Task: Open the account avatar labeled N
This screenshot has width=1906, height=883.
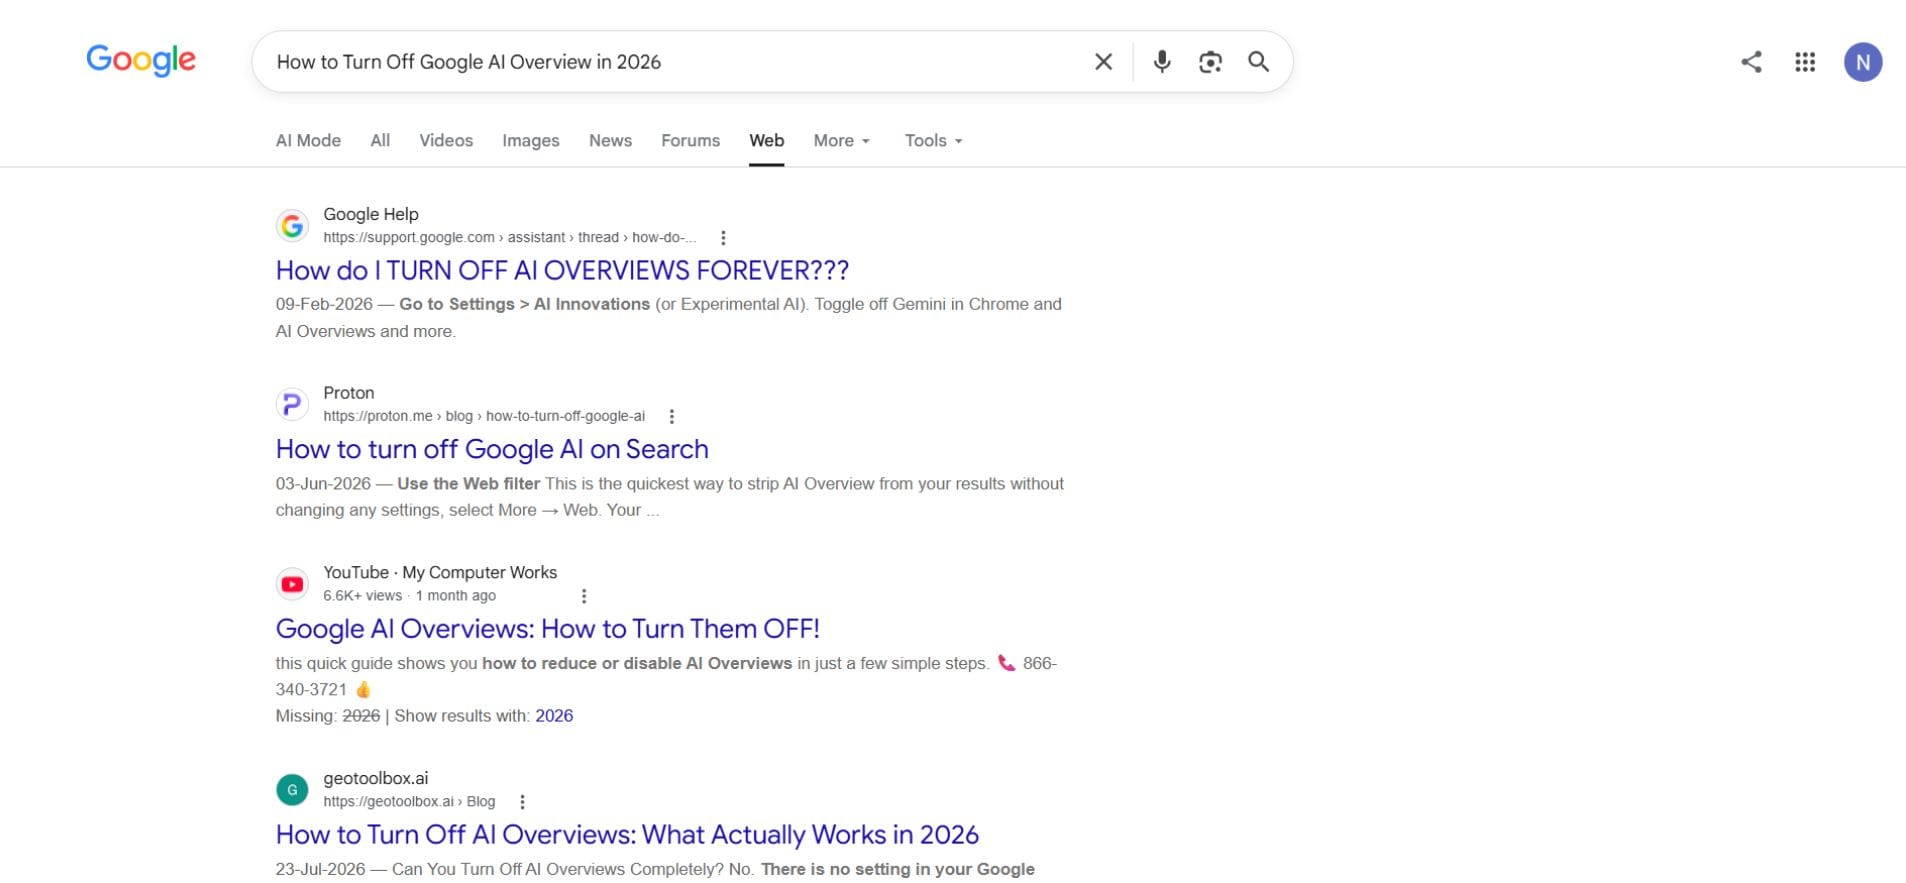Action: (1863, 62)
